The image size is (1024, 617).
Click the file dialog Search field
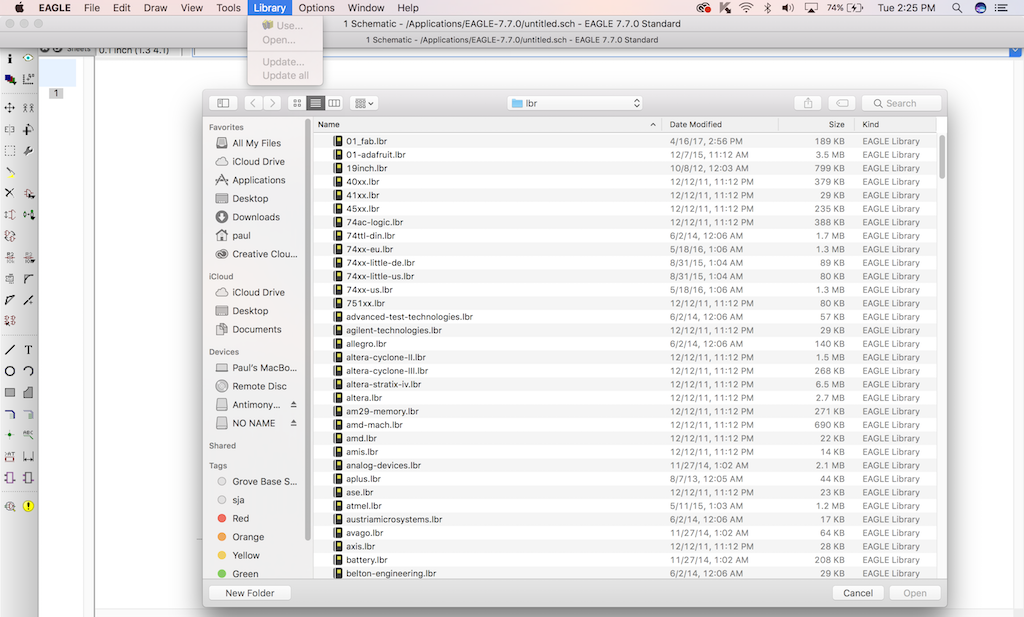point(902,103)
